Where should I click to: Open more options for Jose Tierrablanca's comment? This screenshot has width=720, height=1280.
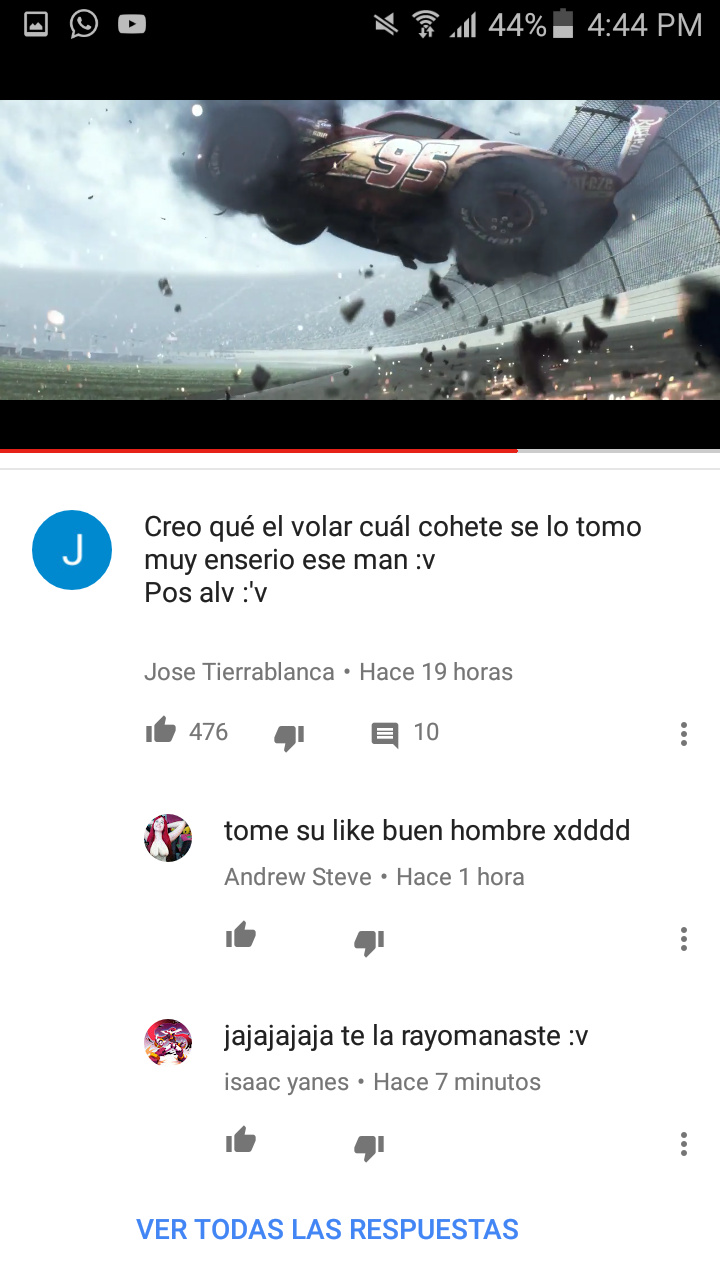click(684, 734)
